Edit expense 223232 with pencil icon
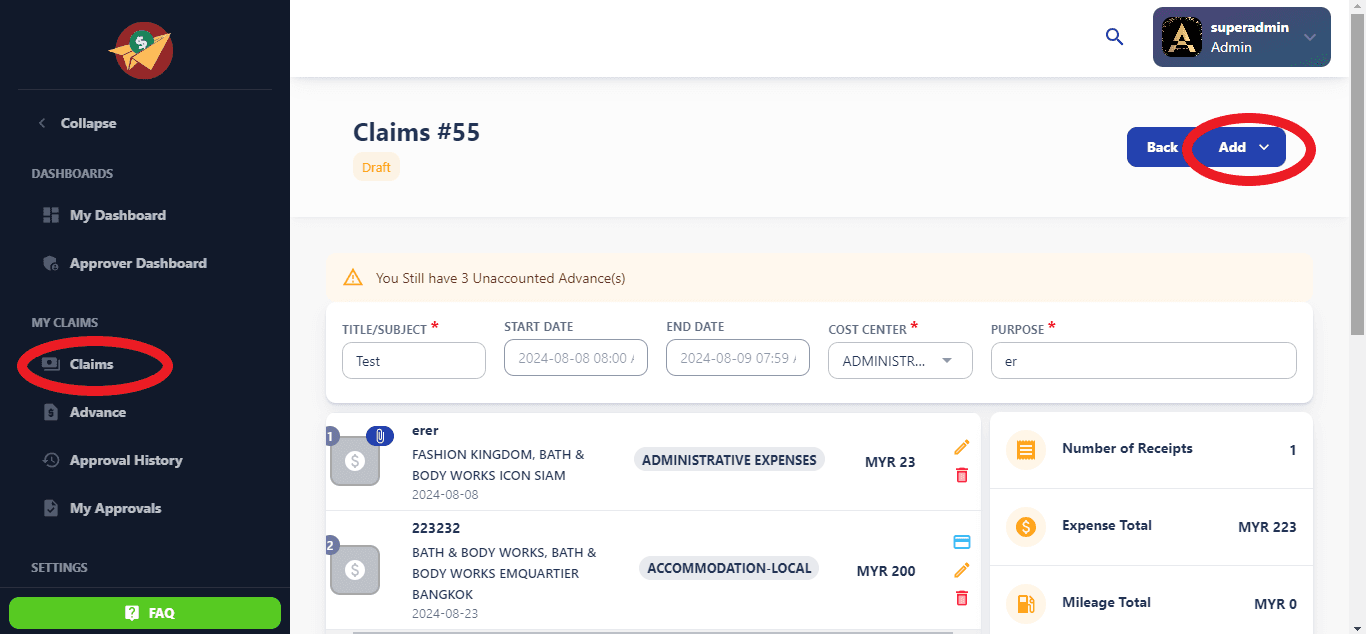 [x=962, y=570]
